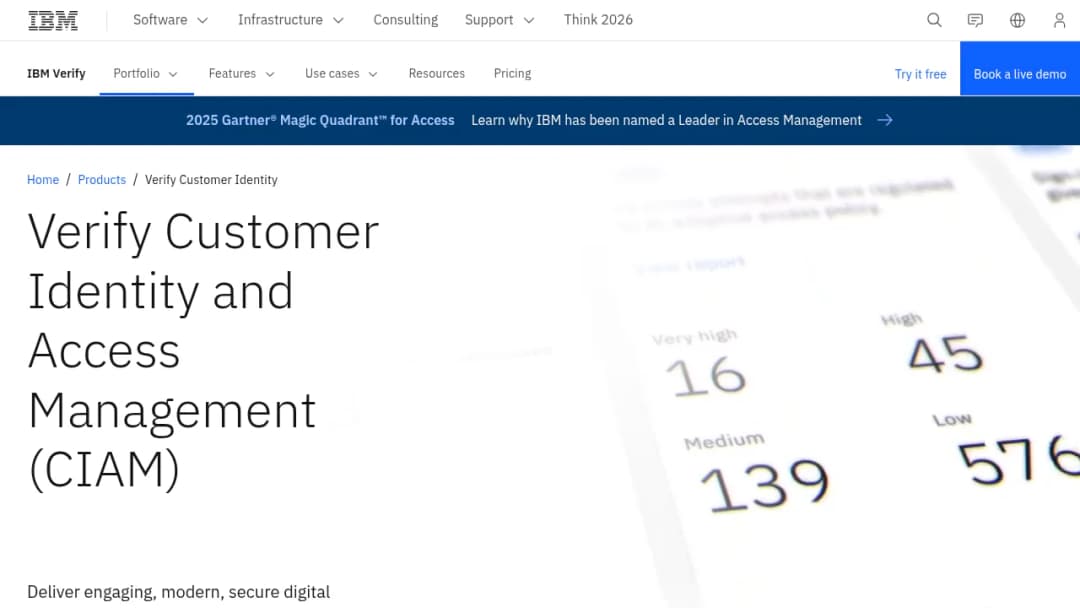Open Think 2026 link in top navigation

point(598,20)
